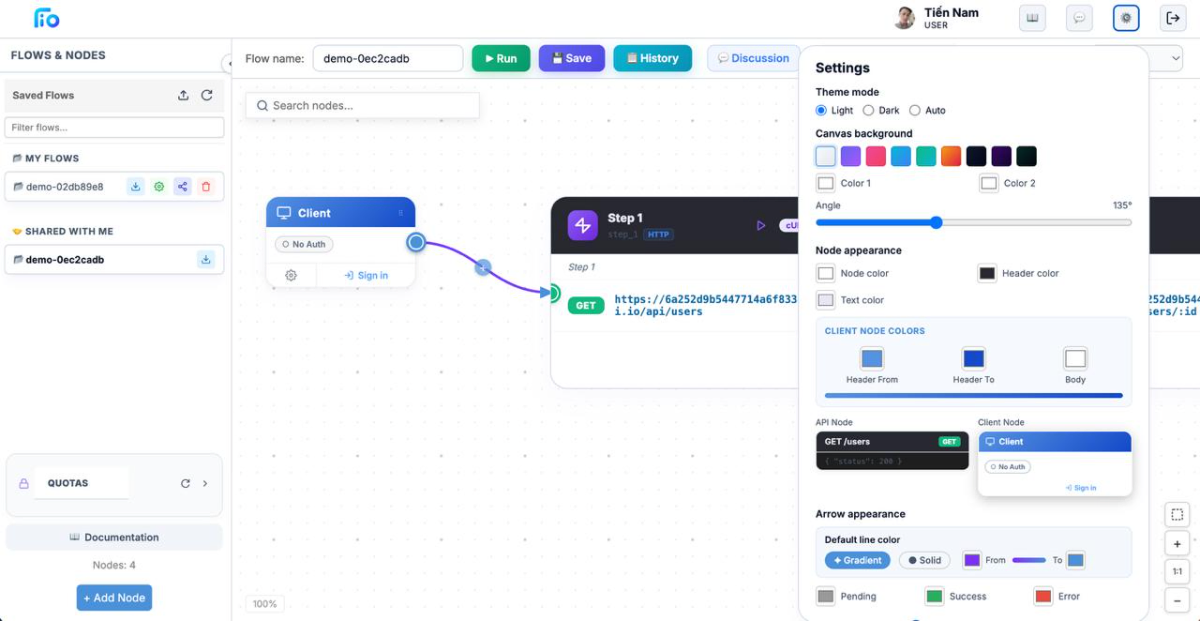The width and height of the screenshot is (1200, 621).
Task: Open the Node color swatch
Action: coord(825,273)
